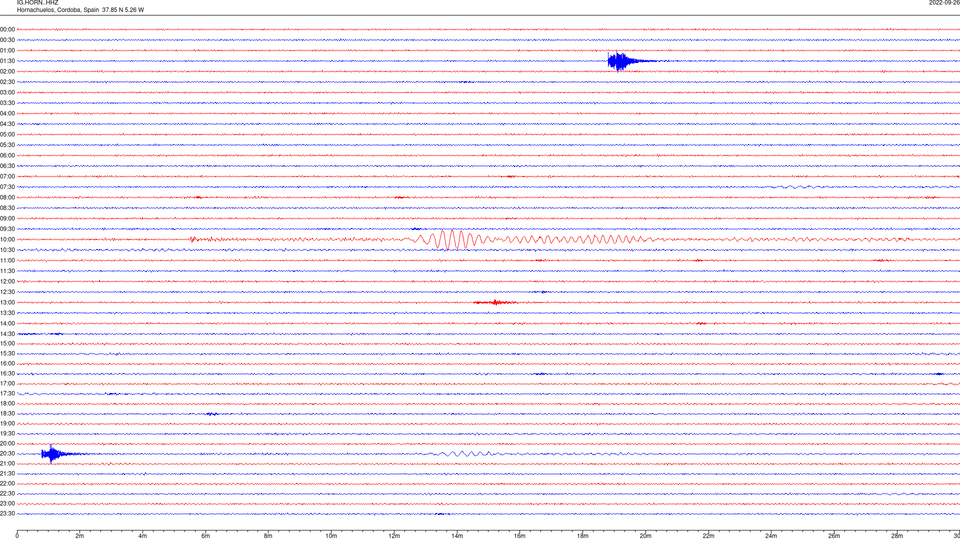Click the 6m axis tick label

tap(206, 536)
